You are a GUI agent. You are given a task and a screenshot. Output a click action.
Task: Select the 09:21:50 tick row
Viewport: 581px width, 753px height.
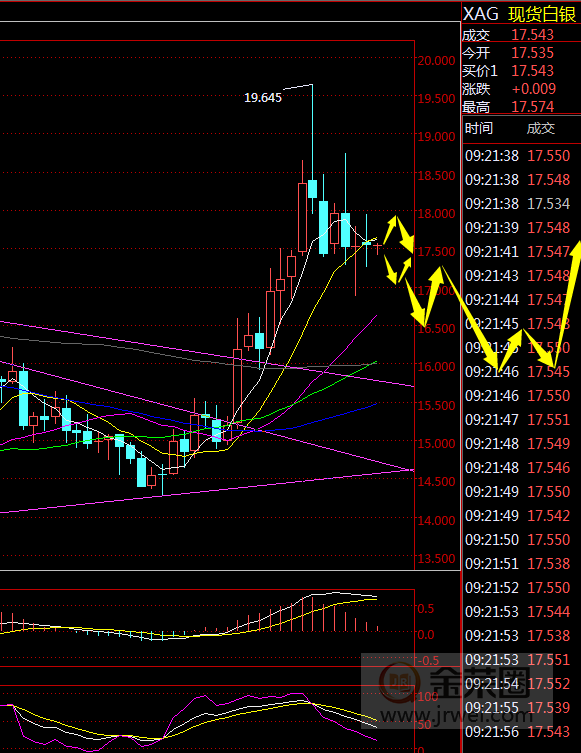click(518, 540)
